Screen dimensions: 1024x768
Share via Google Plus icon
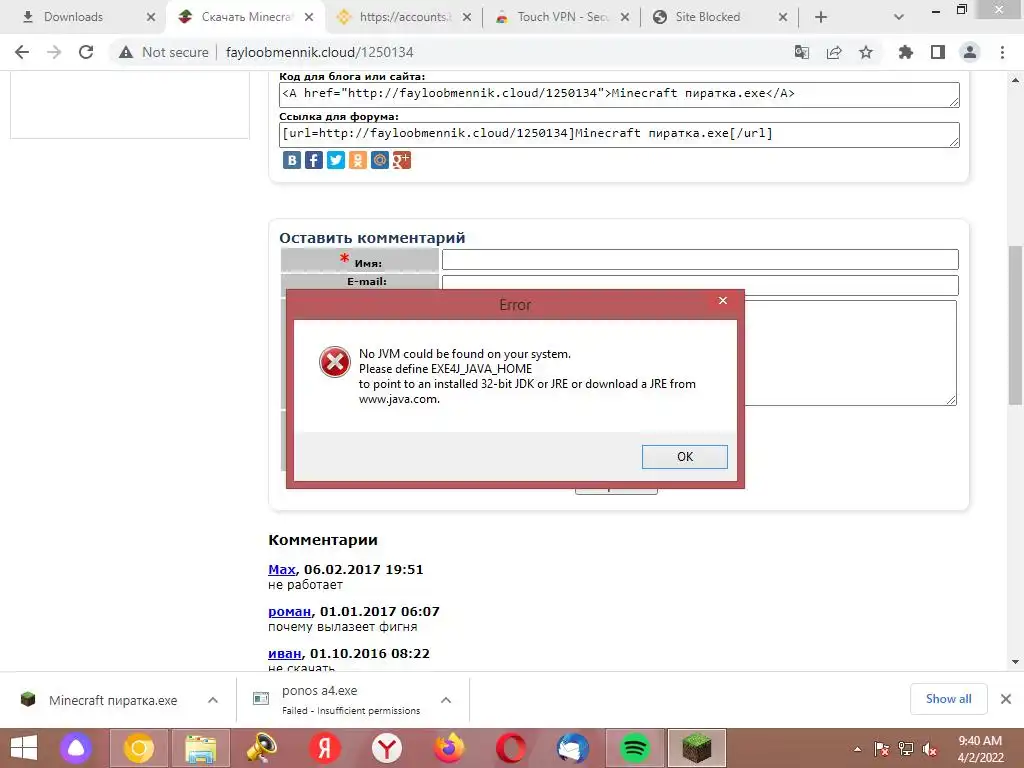(402, 160)
